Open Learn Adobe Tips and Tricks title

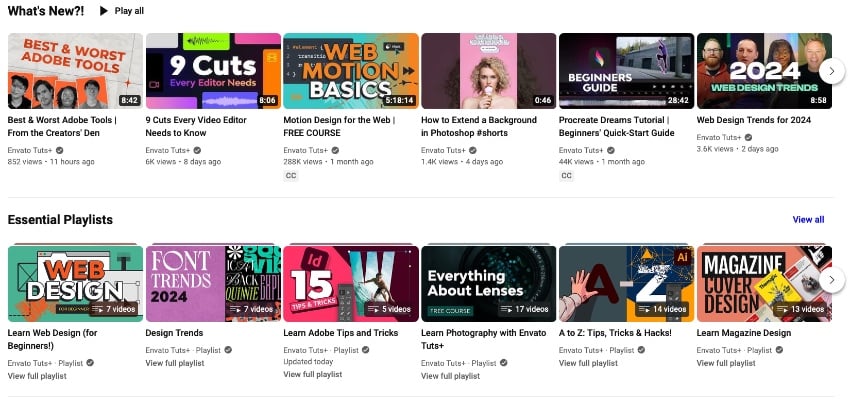pos(341,333)
